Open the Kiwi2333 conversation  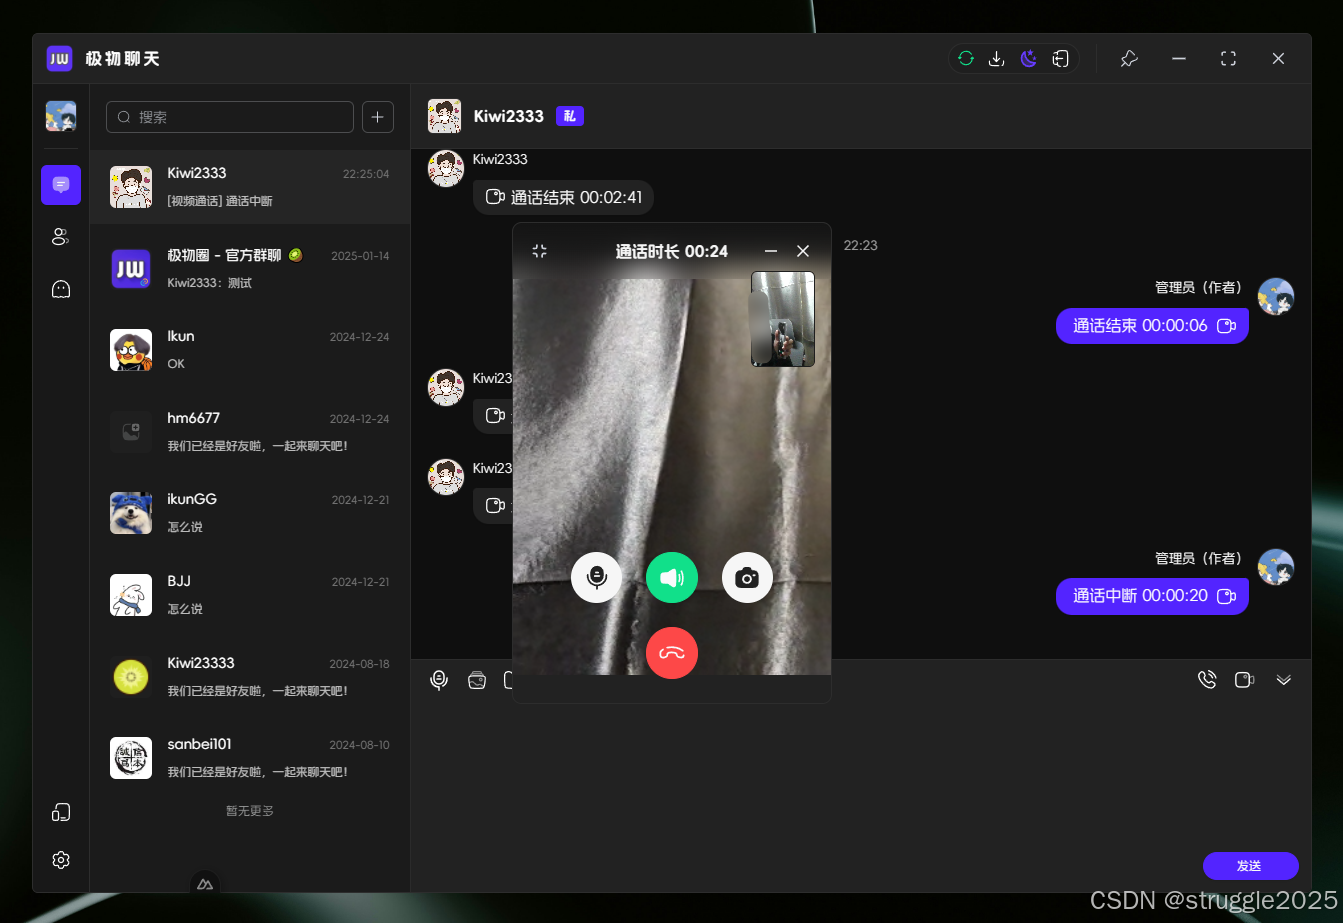click(250, 187)
